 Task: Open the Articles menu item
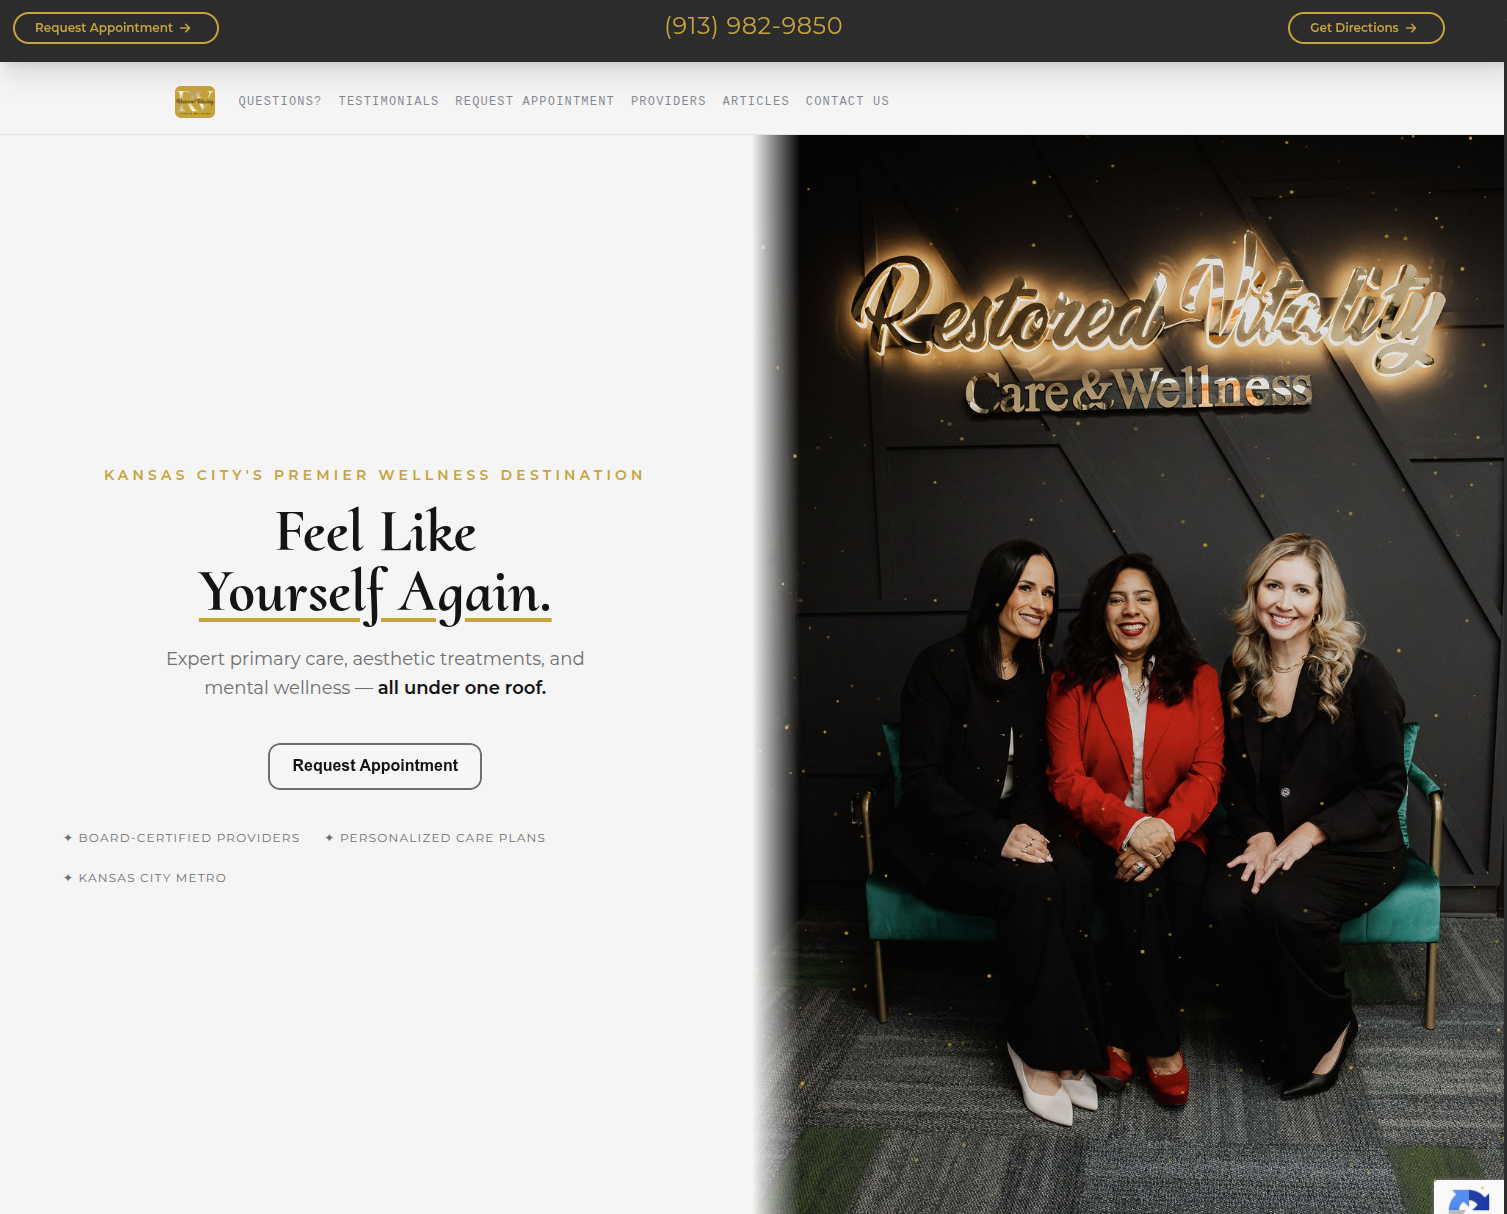click(x=756, y=101)
